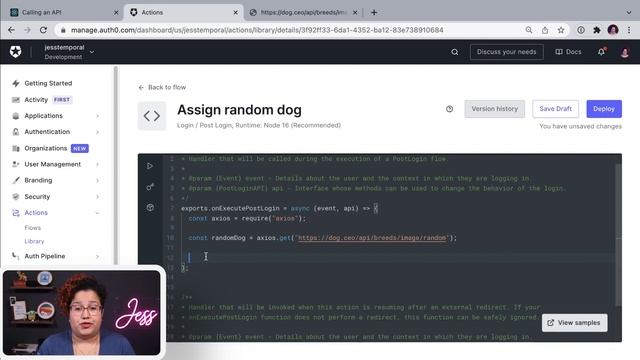Expand the Authentication menu
Screen dimensions: 640x360
click(56, 132)
